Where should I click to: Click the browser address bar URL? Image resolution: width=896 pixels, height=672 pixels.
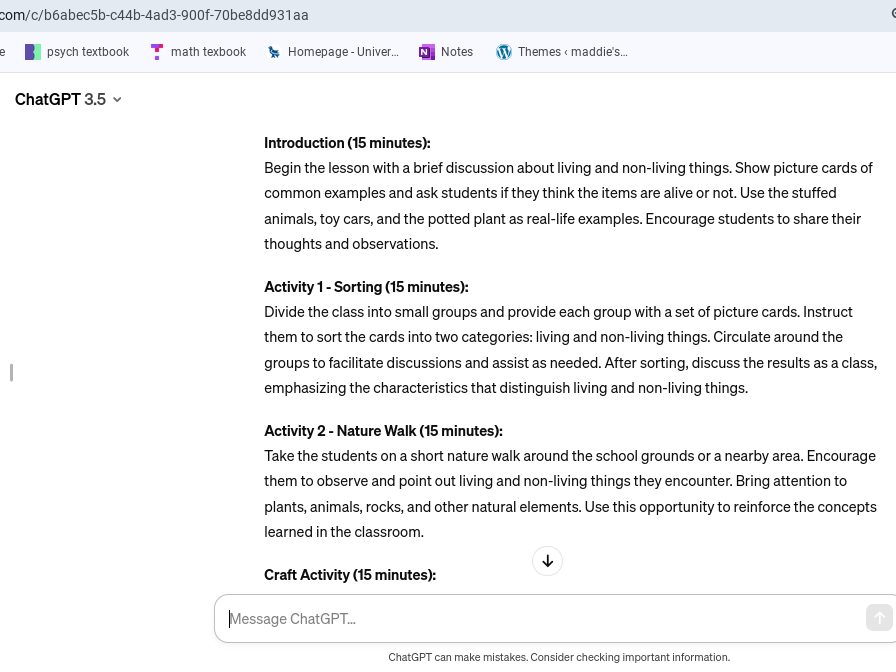154,15
